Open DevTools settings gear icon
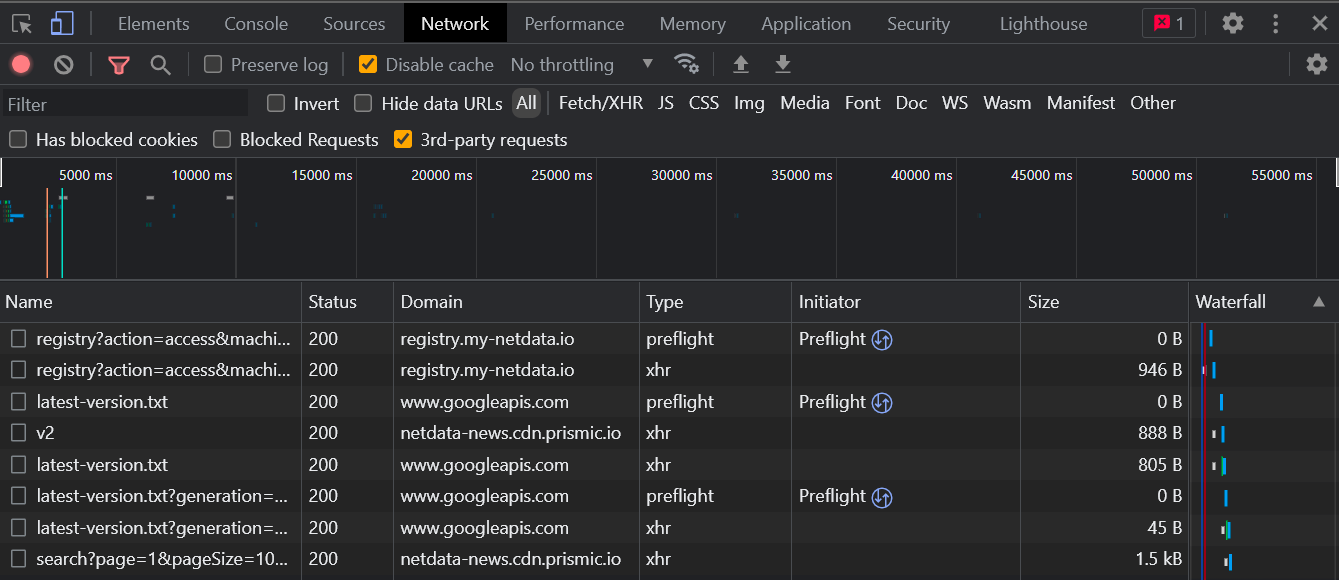 coord(1232,22)
